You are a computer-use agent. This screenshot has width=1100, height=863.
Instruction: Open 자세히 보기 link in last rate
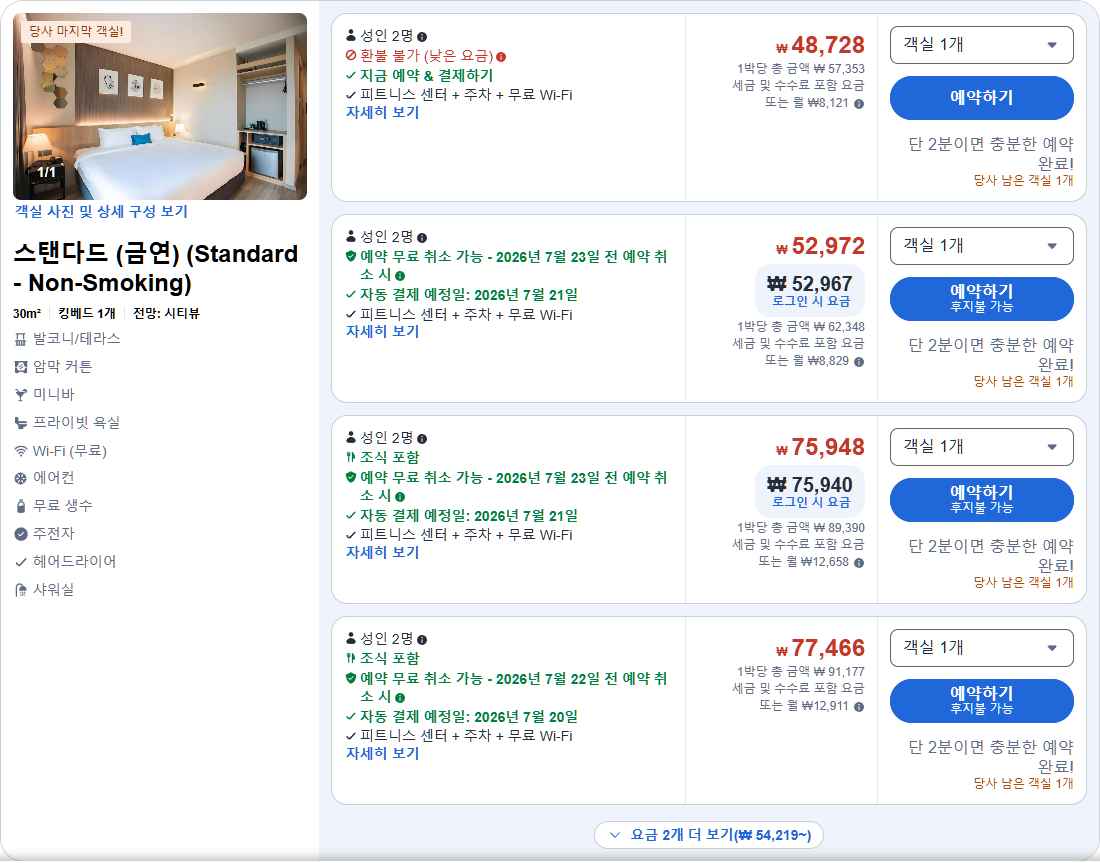[x=382, y=753]
